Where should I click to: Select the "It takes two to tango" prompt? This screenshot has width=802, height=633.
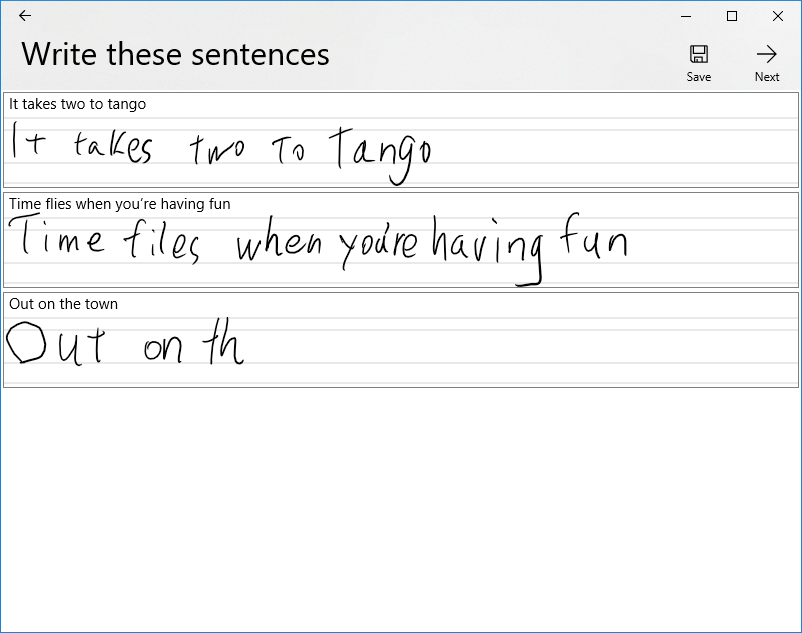(x=78, y=104)
